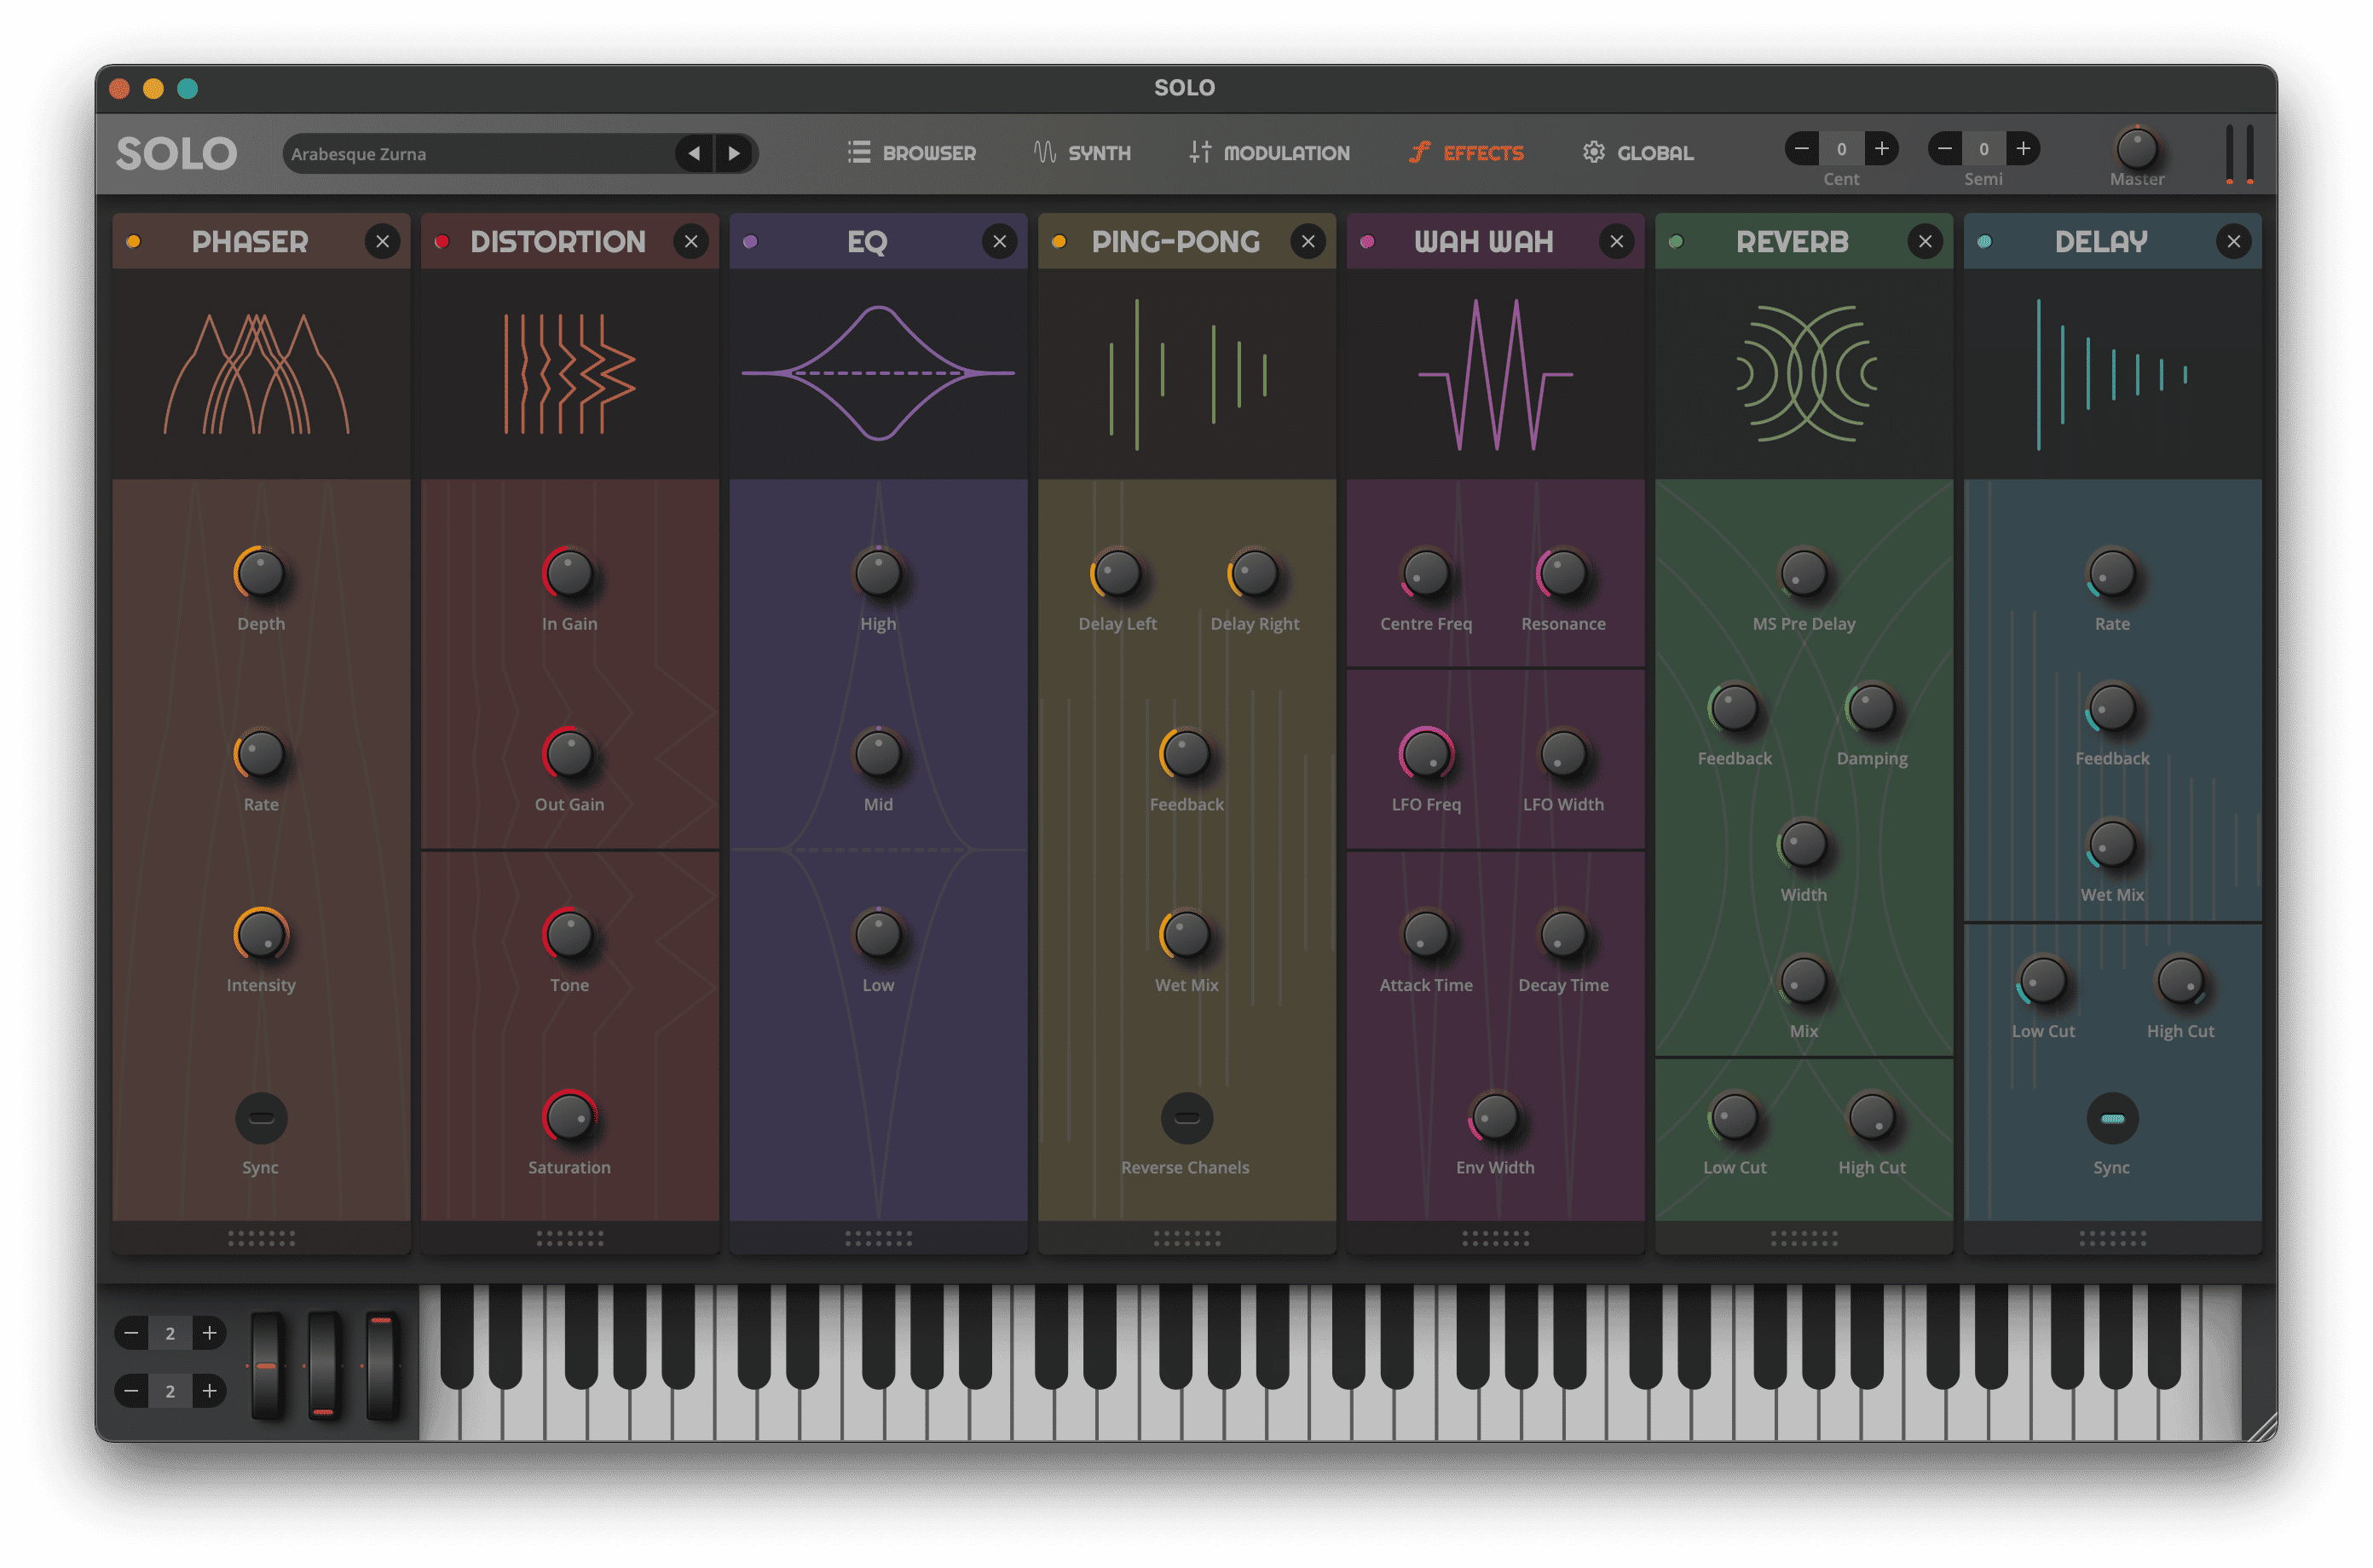Toggle the Reverb power indicator dot
This screenshot has height=1568, width=2373.
point(1676,241)
